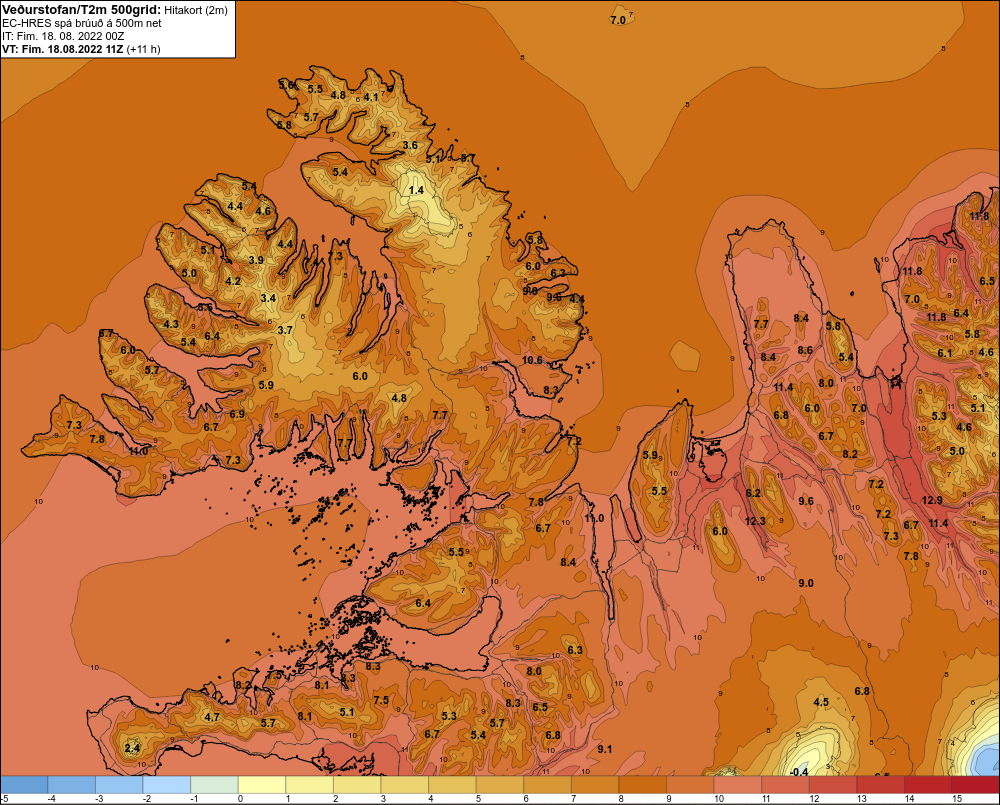1000x805 pixels.
Task: Click the legend swatch between 0 and 1
Action: [262, 785]
